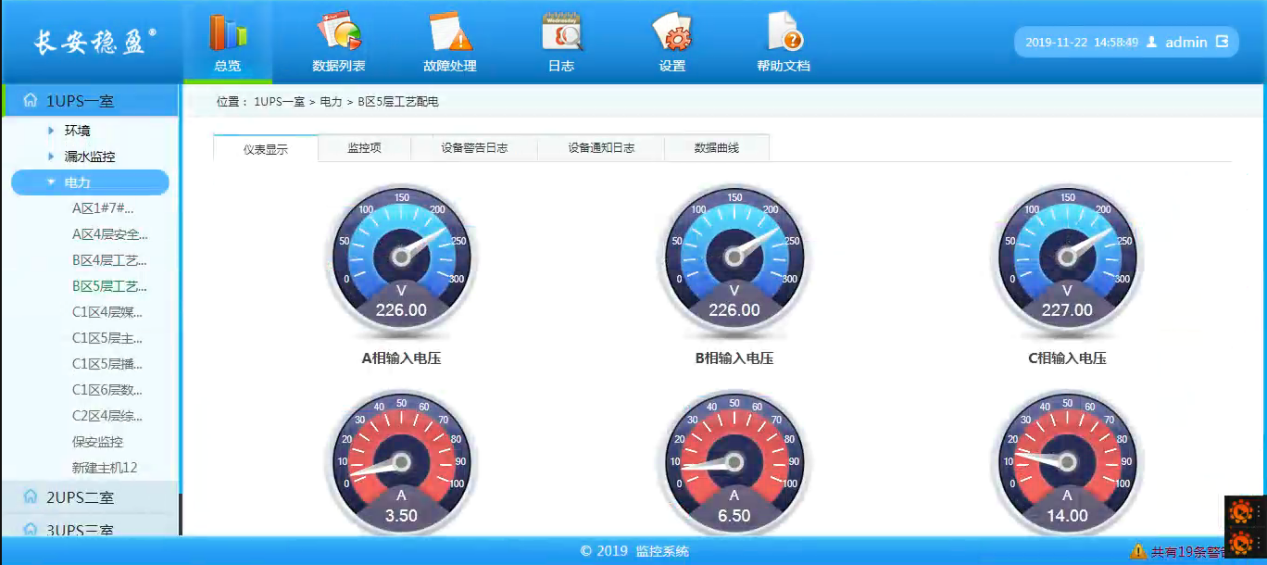Click the warning triangle alarm icon
Image resolution: width=1267 pixels, height=565 pixels.
(1137, 551)
